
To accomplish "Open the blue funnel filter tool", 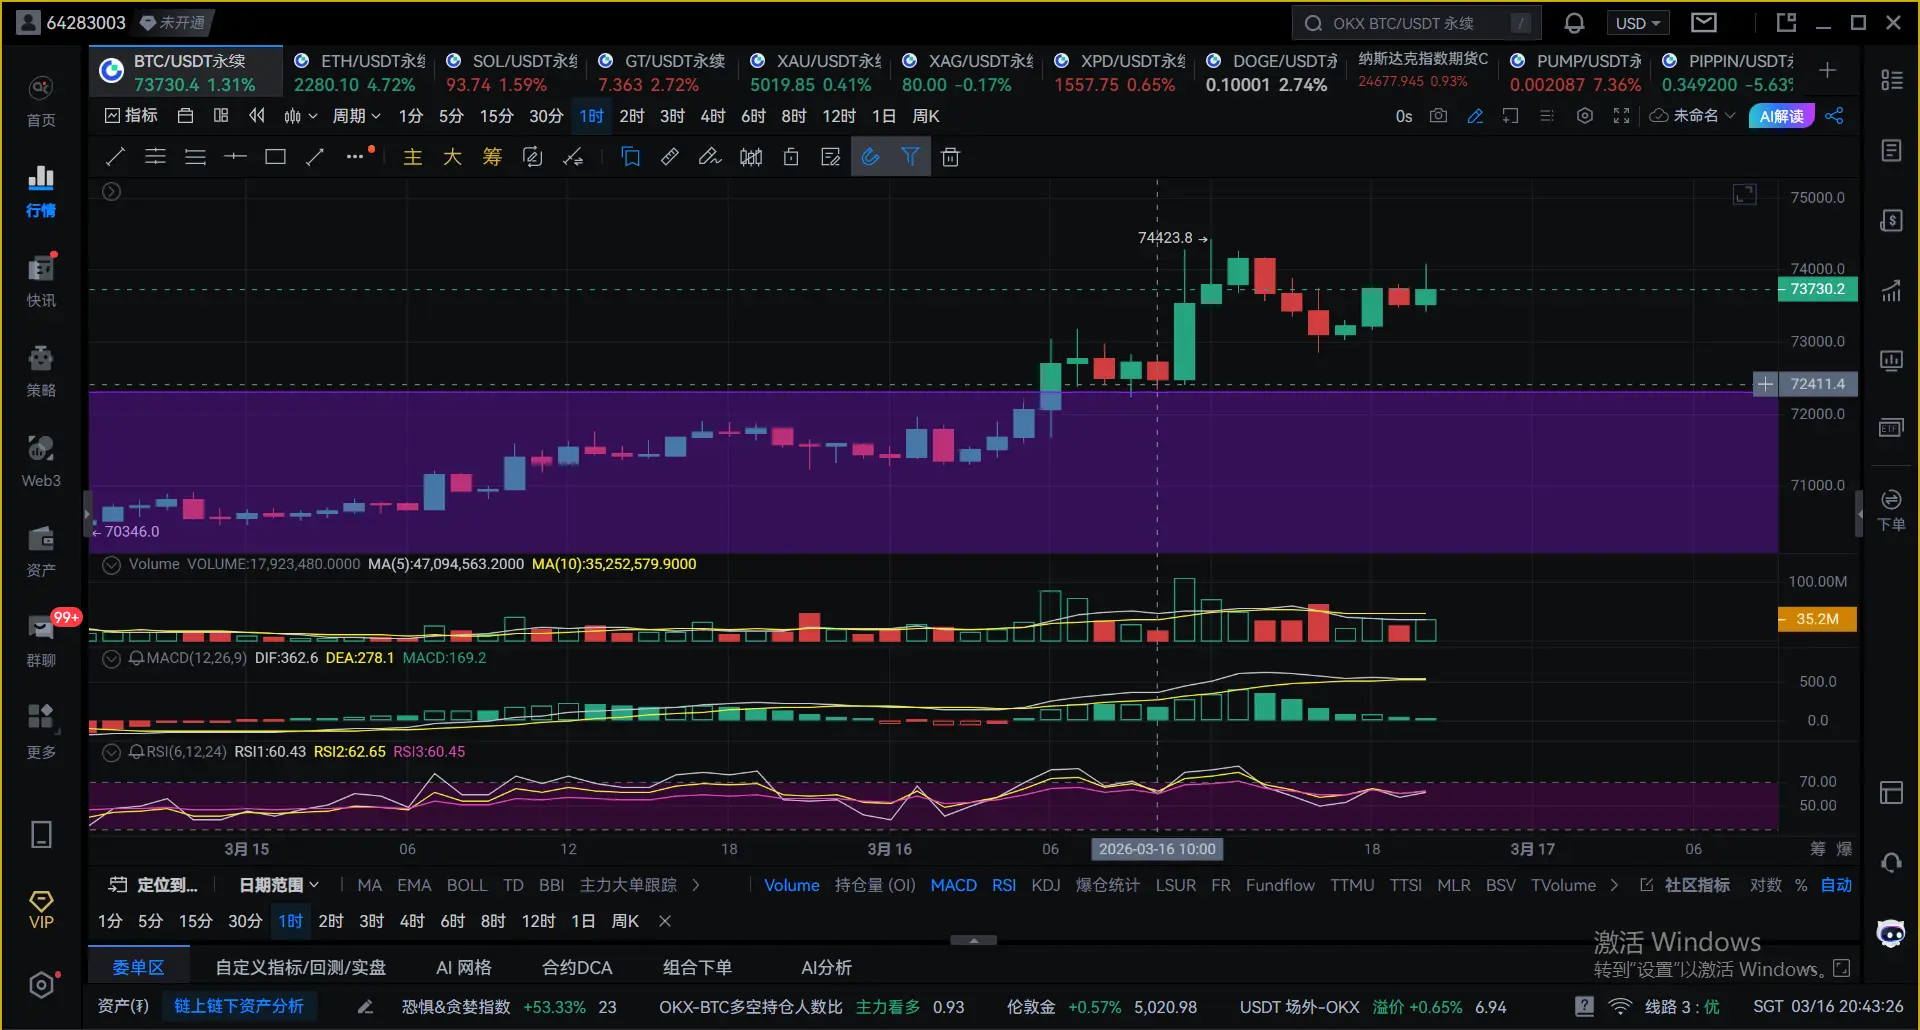I will (x=910, y=157).
